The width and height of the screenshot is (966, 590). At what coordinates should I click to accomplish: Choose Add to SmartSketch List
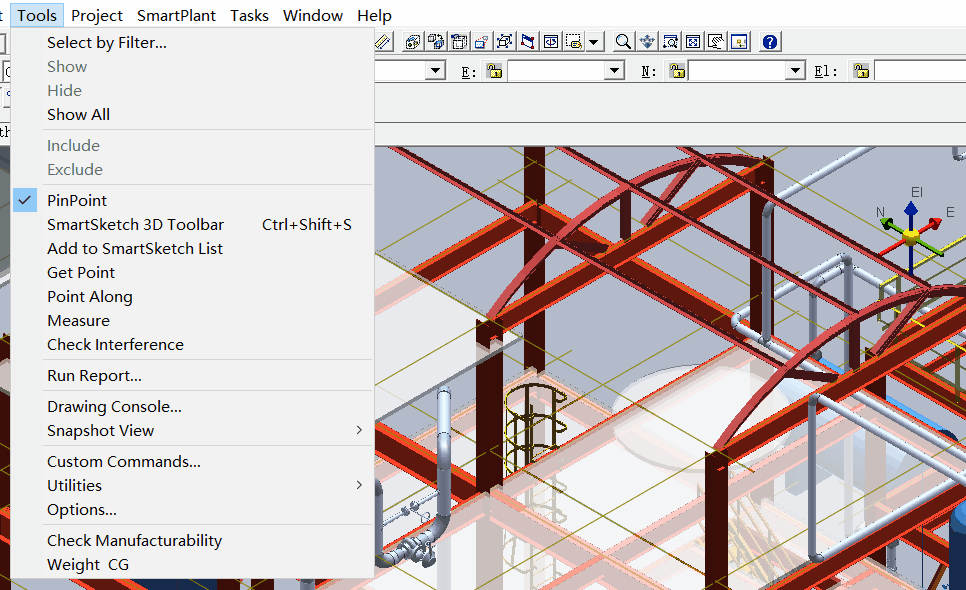tap(193, 248)
